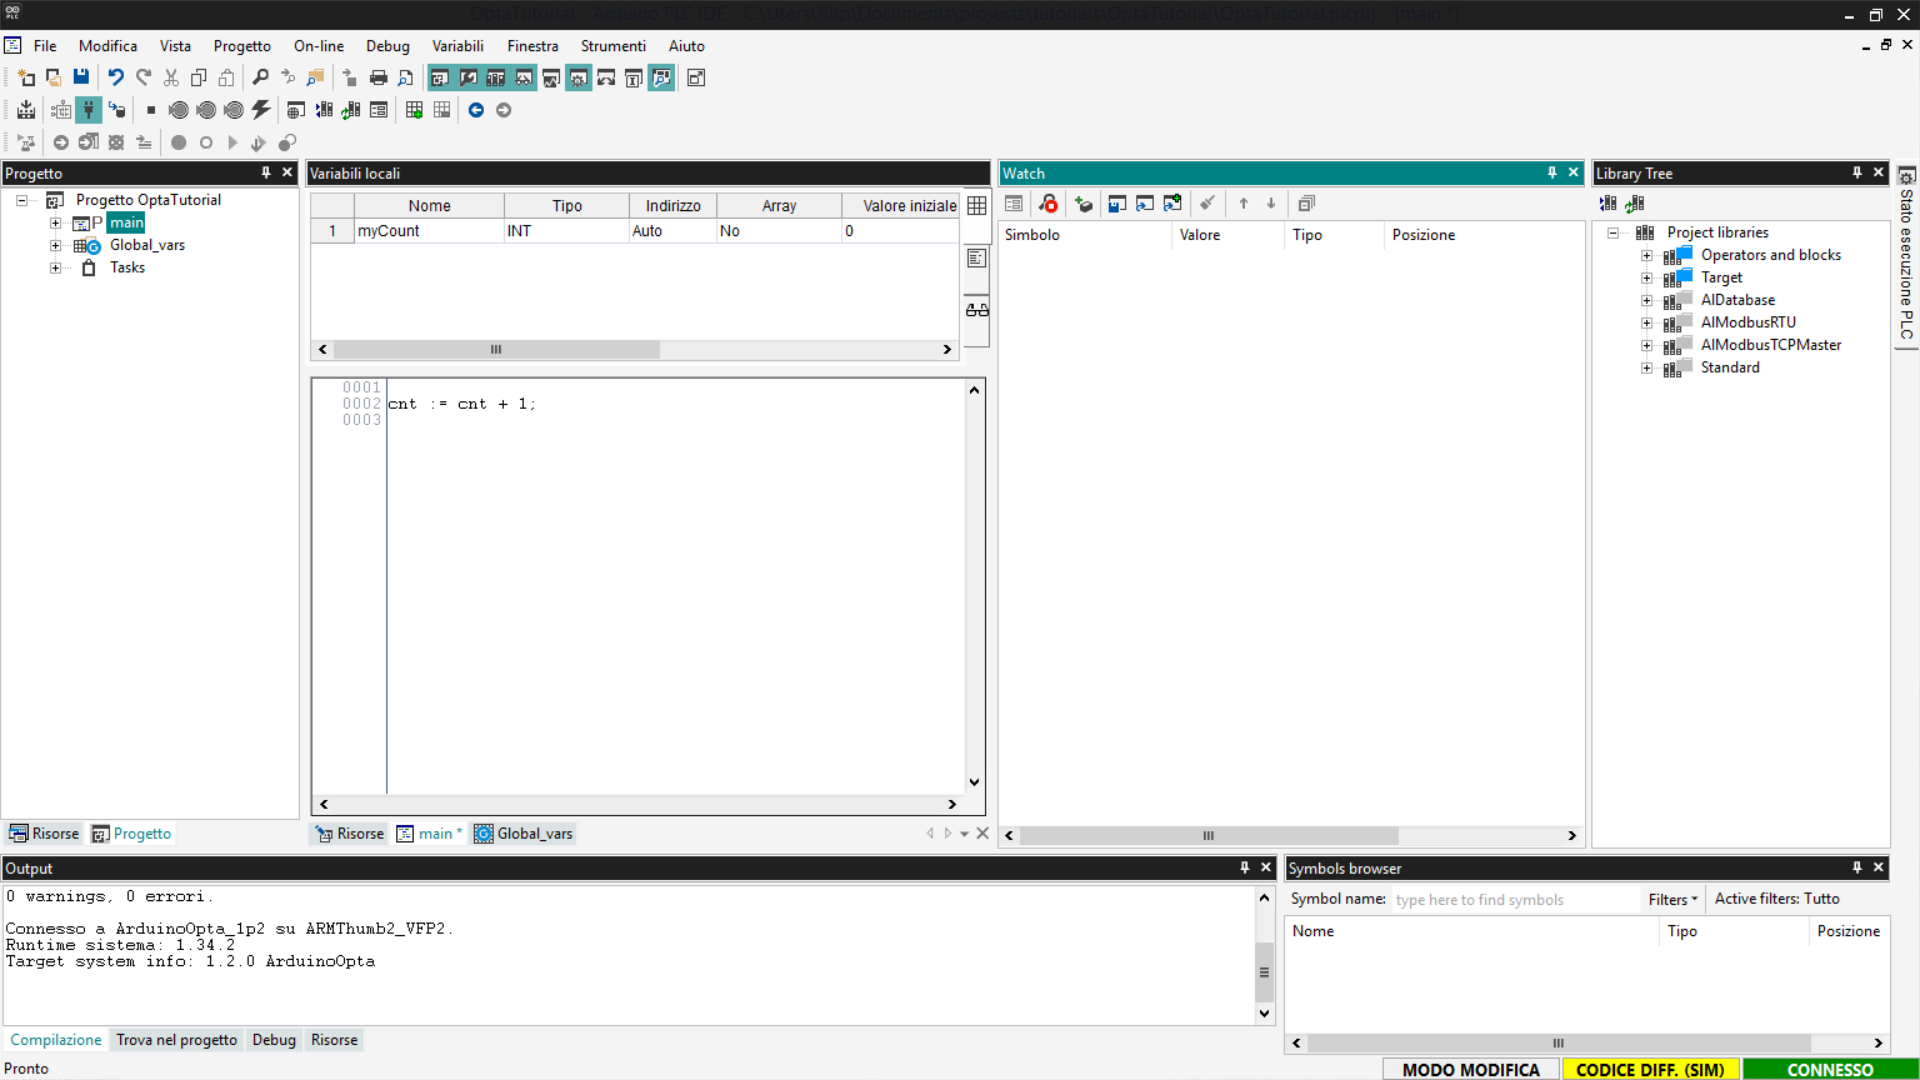Toggle the Connect to target plug button
The width and height of the screenshot is (1920, 1080).
pyautogui.click(x=89, y=110)
